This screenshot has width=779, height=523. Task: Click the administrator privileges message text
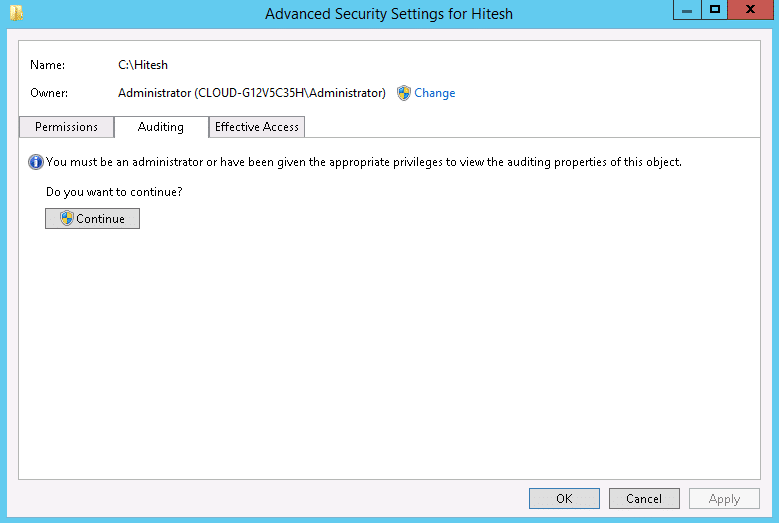[x=364, y=162]
